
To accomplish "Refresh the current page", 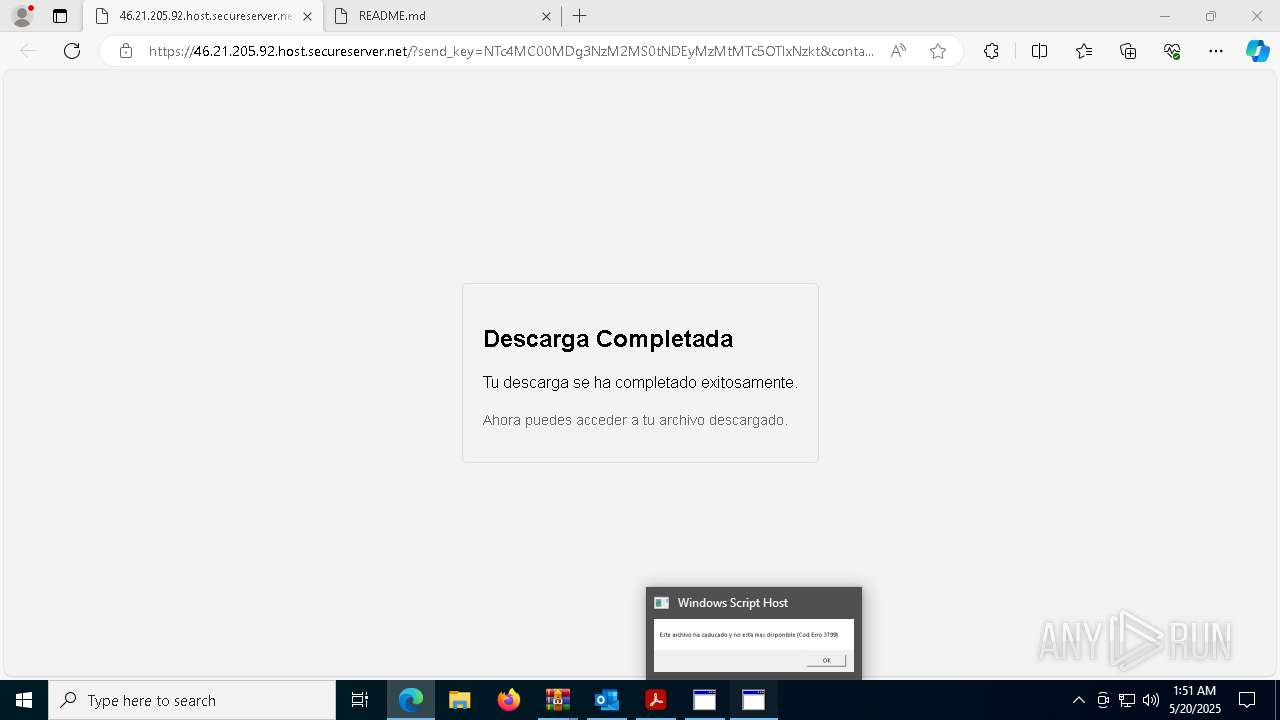I will [x=72, y=51].
